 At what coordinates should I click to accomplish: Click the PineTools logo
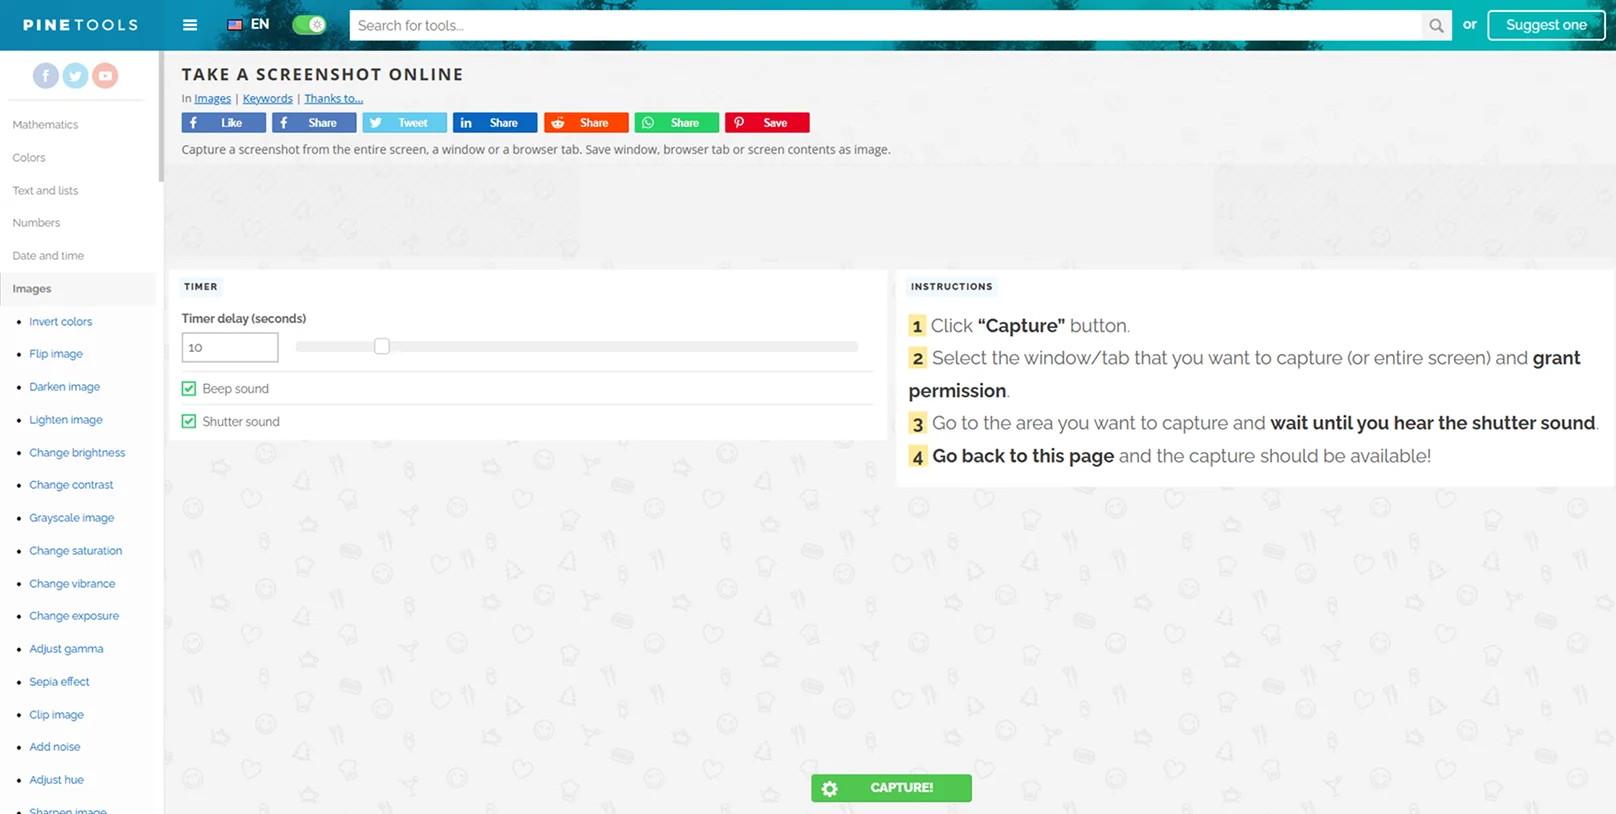click(x=81, y=25)
